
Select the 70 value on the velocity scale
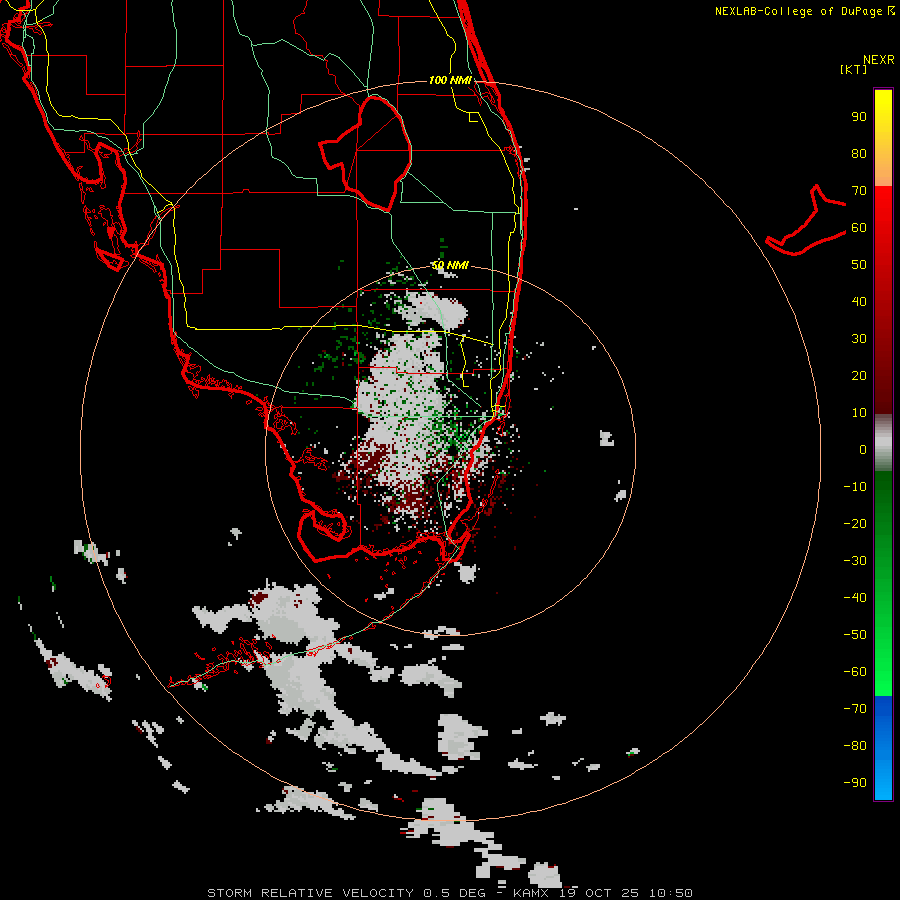coord(859,191)
